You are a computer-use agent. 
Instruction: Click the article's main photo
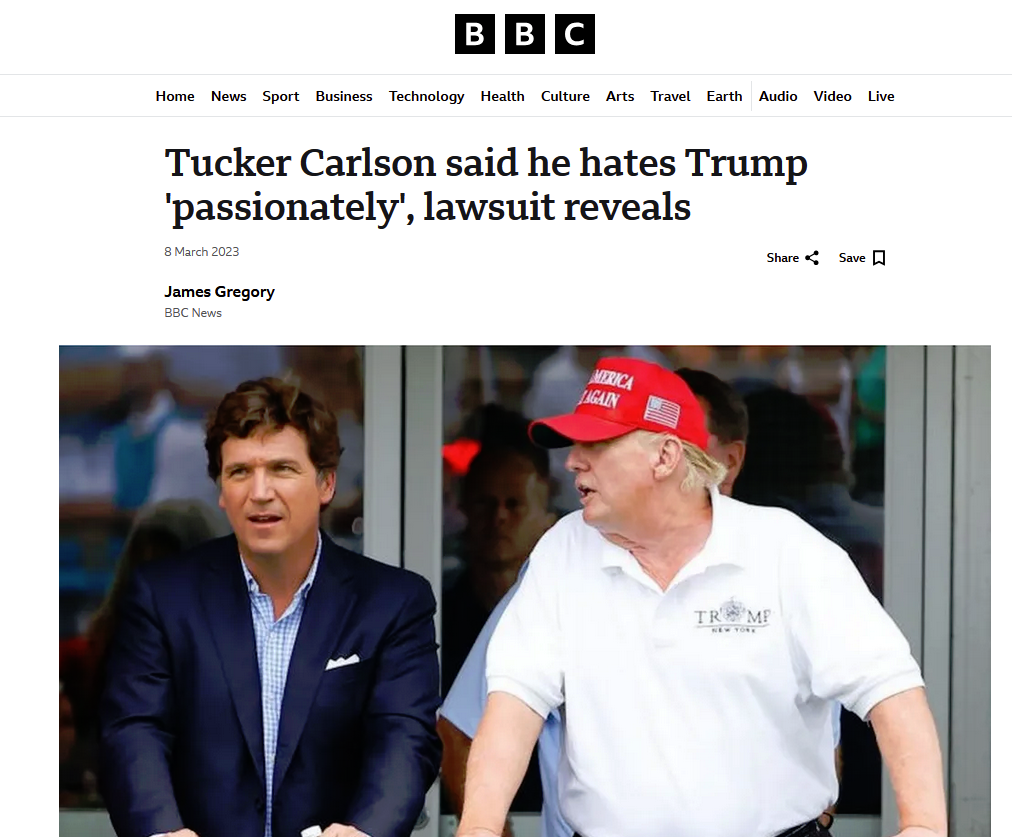[x=525, y=591]
